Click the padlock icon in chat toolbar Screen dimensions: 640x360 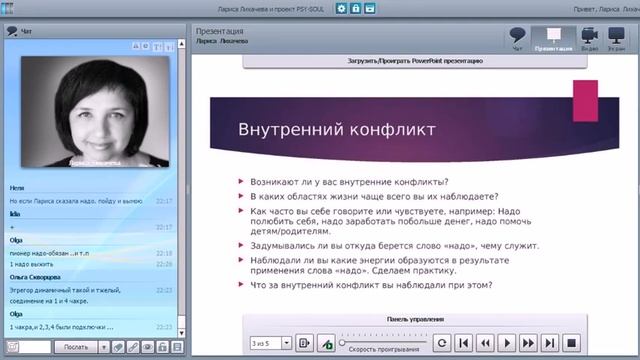coord(162,347)
